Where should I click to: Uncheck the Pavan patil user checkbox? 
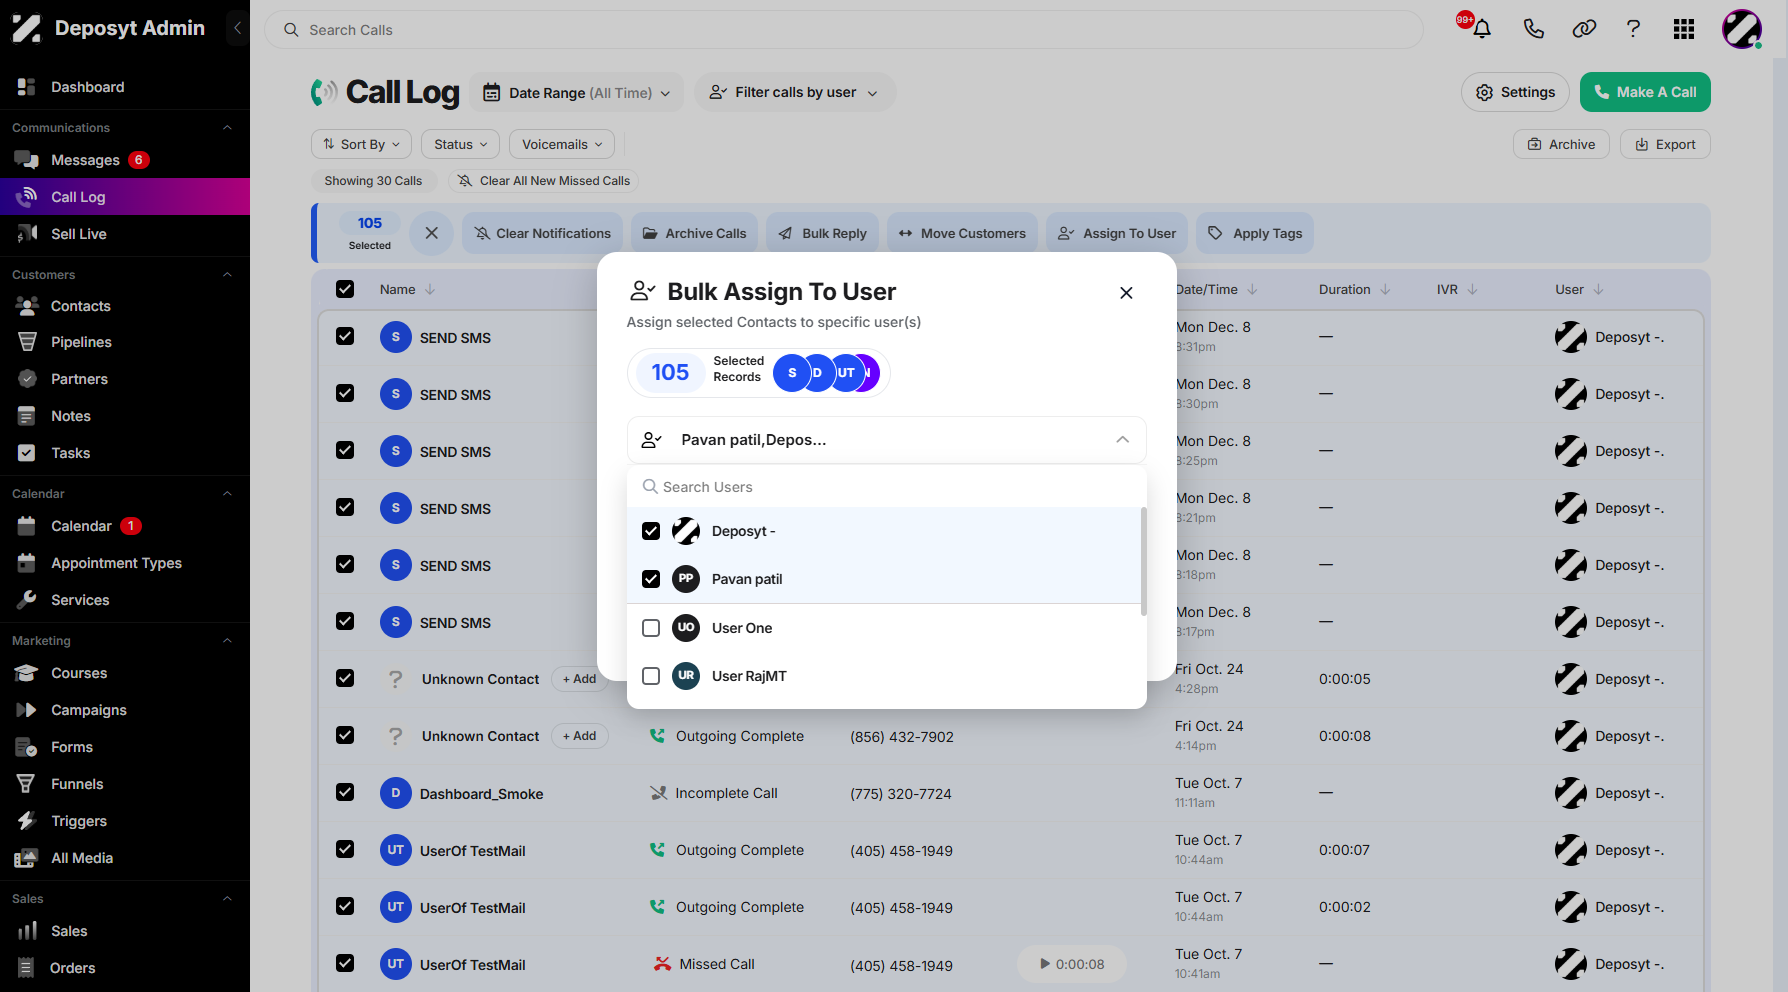pos(651,579)
